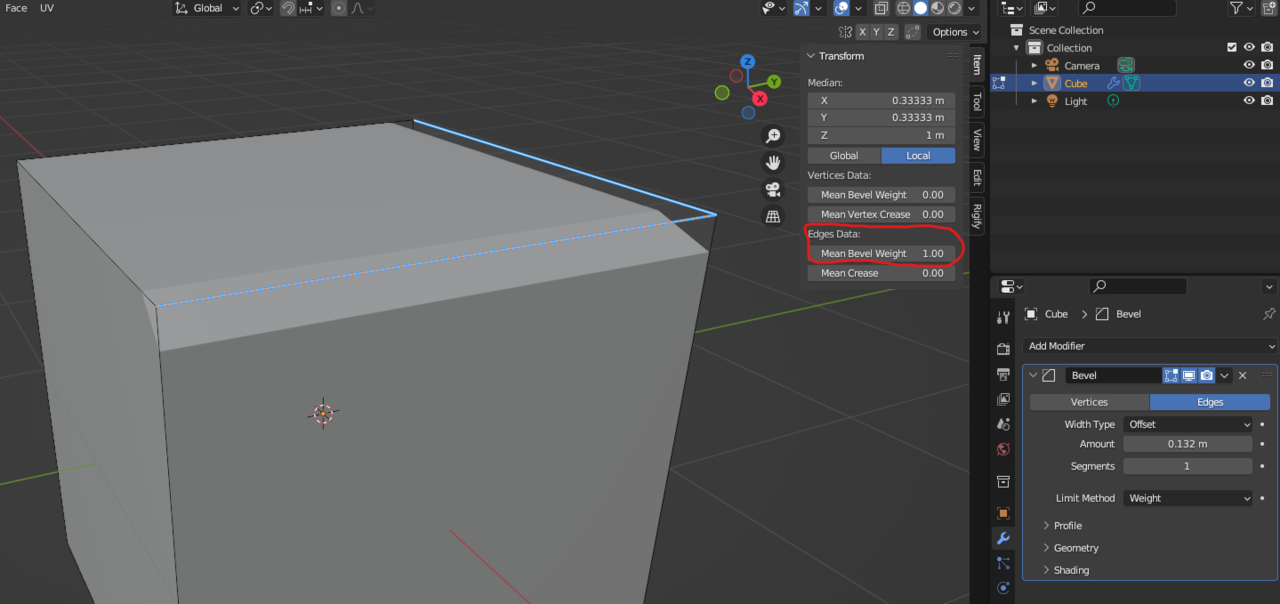Open the Width Type dropdown
This screenshot has height=604, width=1280.
[1188, 424]
